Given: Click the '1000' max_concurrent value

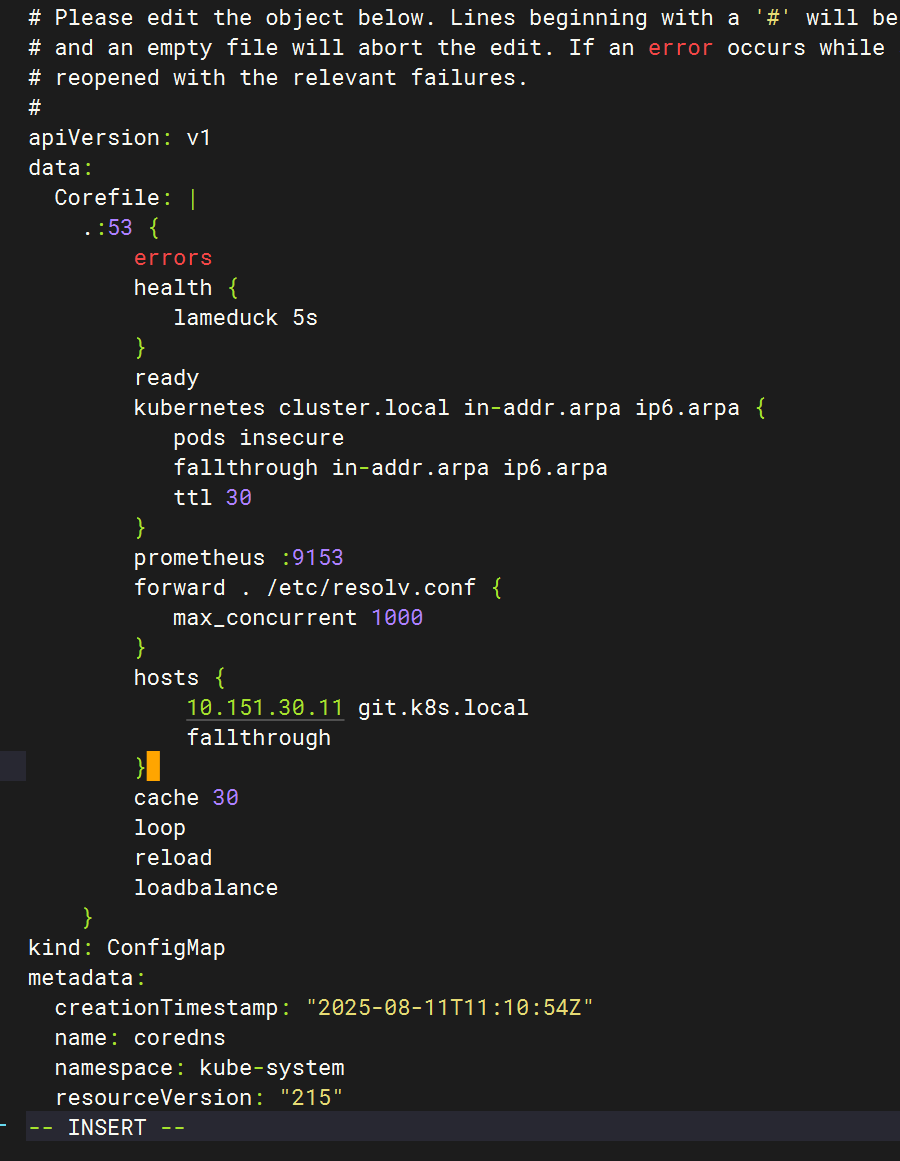Looking at the screenshot, I should [397, 618].
